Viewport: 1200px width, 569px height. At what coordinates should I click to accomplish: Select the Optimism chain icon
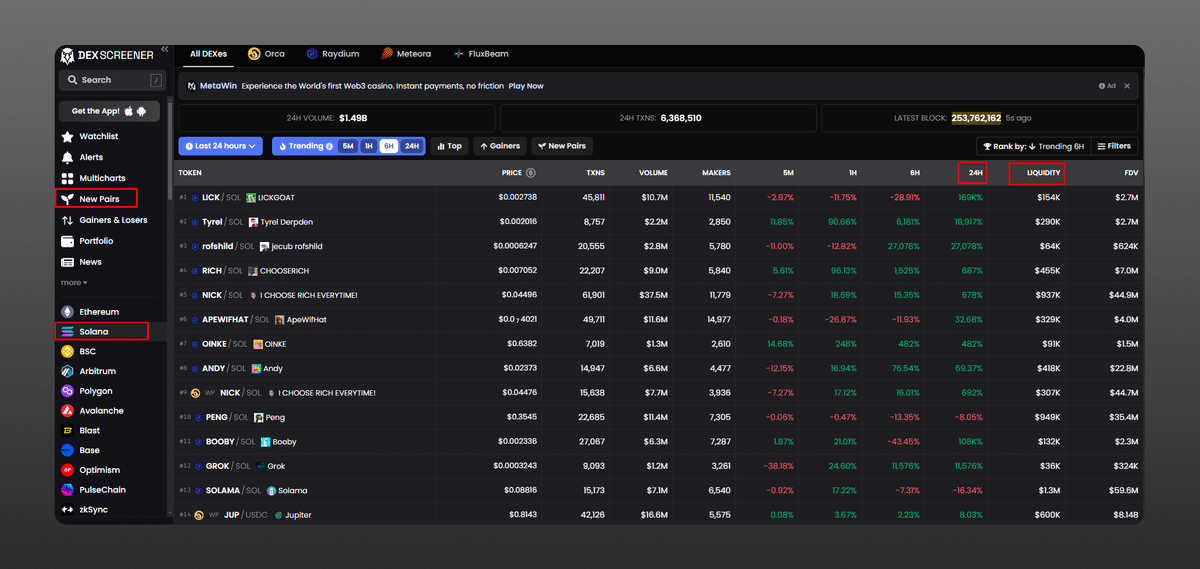click(68, 470)
